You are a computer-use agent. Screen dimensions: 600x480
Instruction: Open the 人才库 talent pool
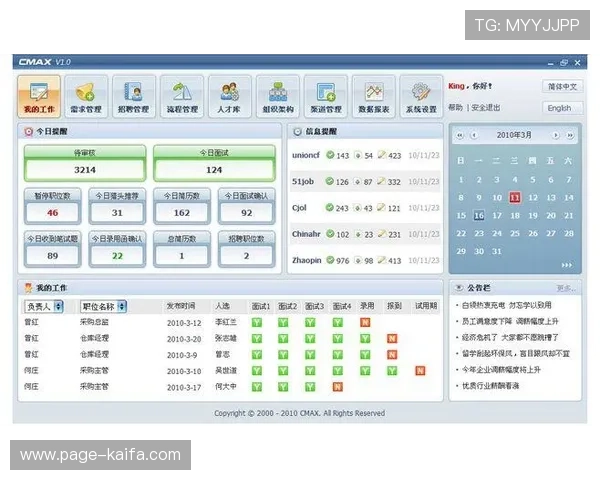[x=230, y=96]
